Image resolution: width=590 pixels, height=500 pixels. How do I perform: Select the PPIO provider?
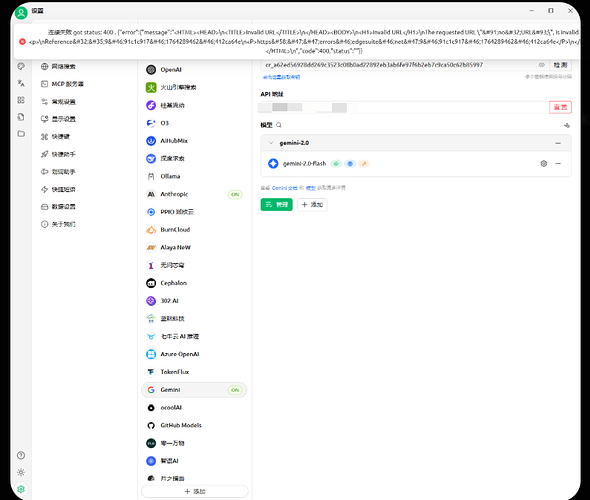click(x=194, y=212)
